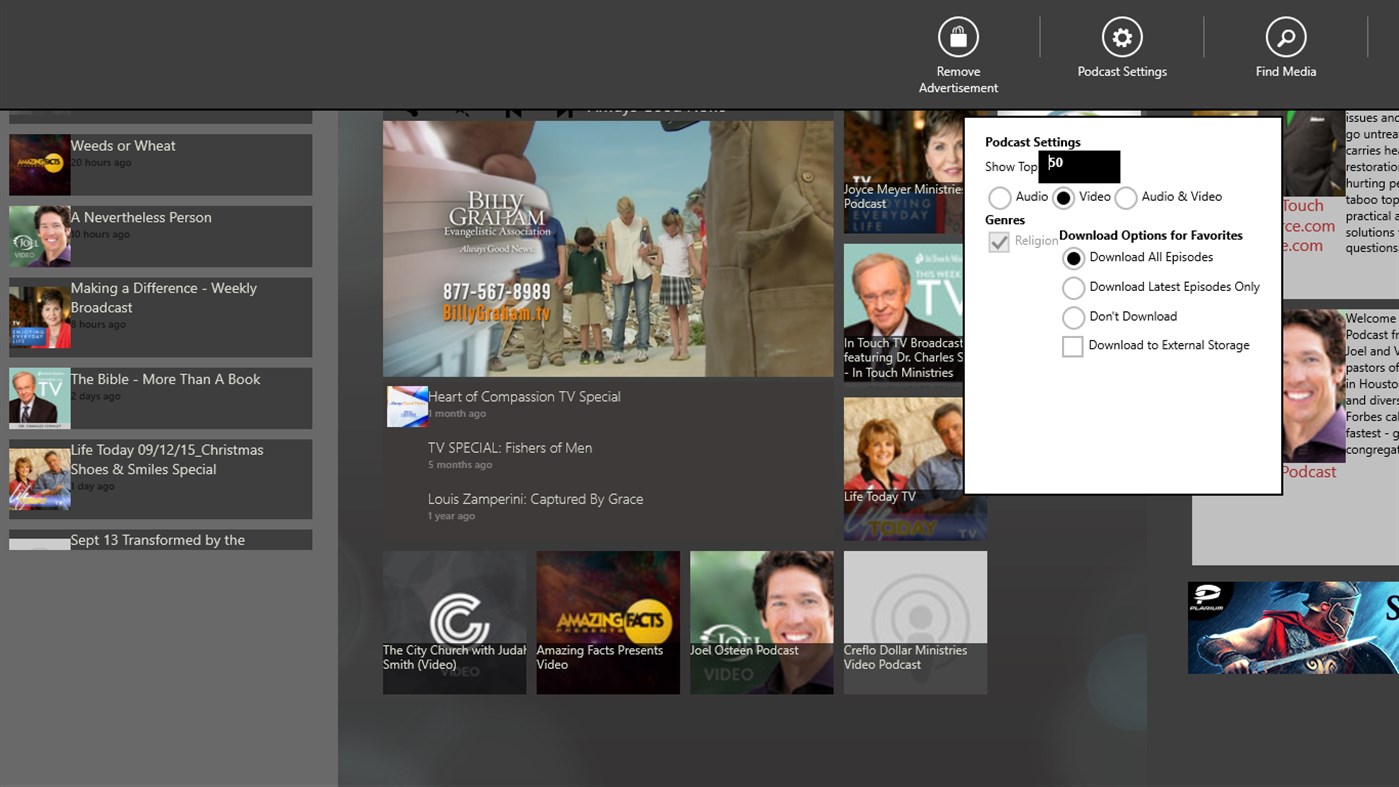
Task: Open the Amazing Facts Presents Video thumbnail
Action: pos(607,621)
